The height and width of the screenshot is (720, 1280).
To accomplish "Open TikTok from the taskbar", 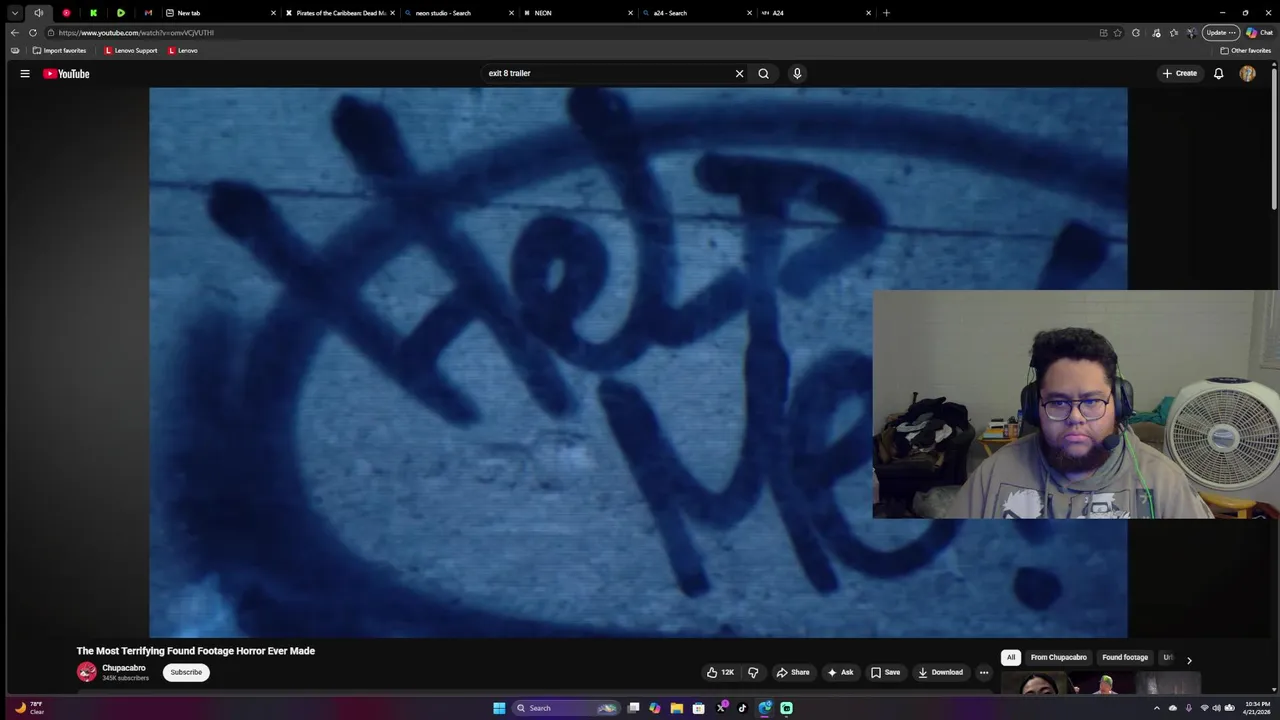I will 742,708.
